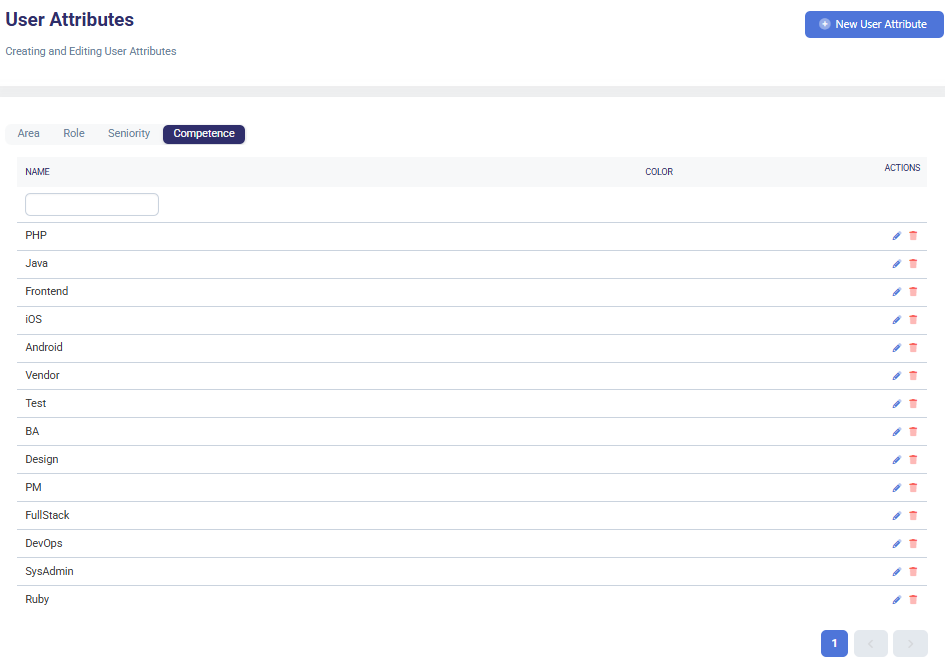Click the trash icon for iOS
The width and height of the screenshot is (945, 663).
(913, 320)
